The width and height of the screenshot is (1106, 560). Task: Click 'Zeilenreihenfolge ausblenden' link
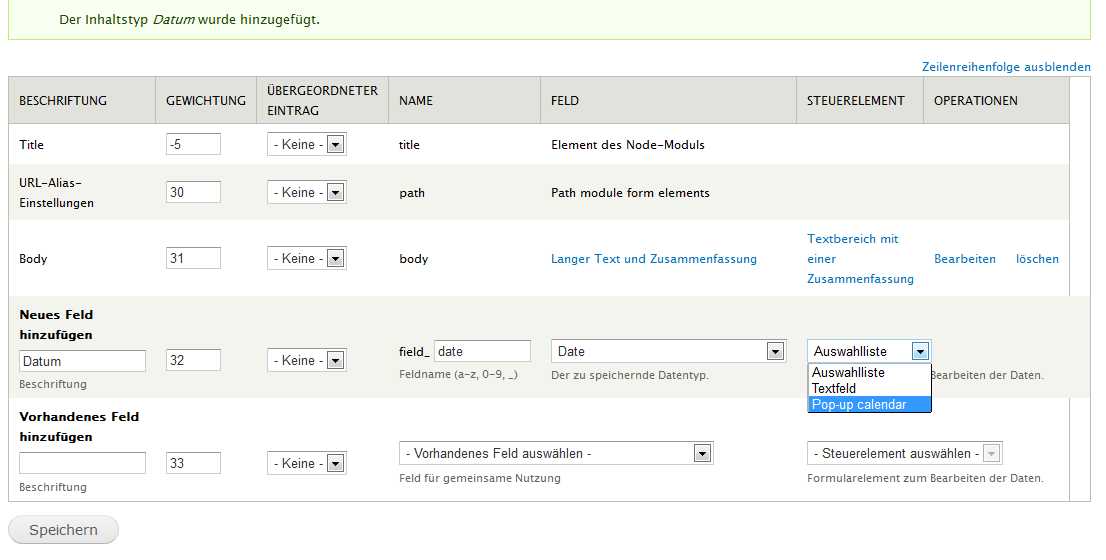[1006, 67]
